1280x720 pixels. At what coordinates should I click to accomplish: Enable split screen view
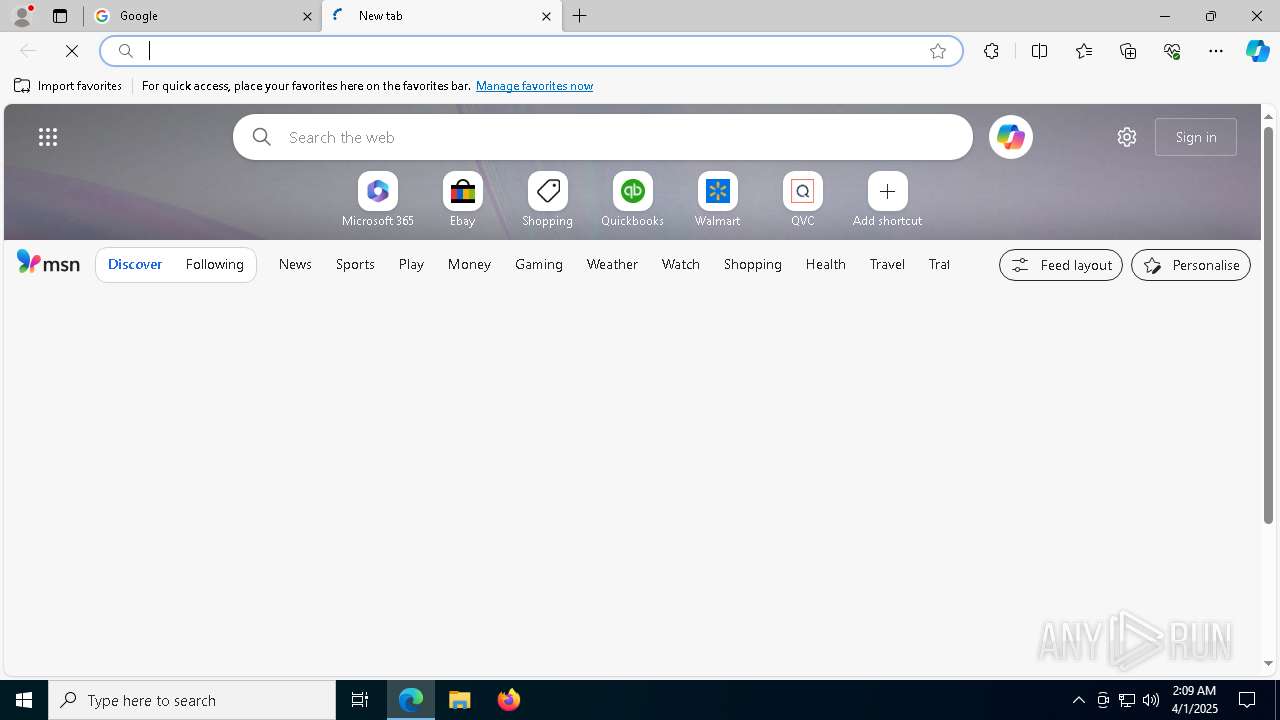point(1040,51)
